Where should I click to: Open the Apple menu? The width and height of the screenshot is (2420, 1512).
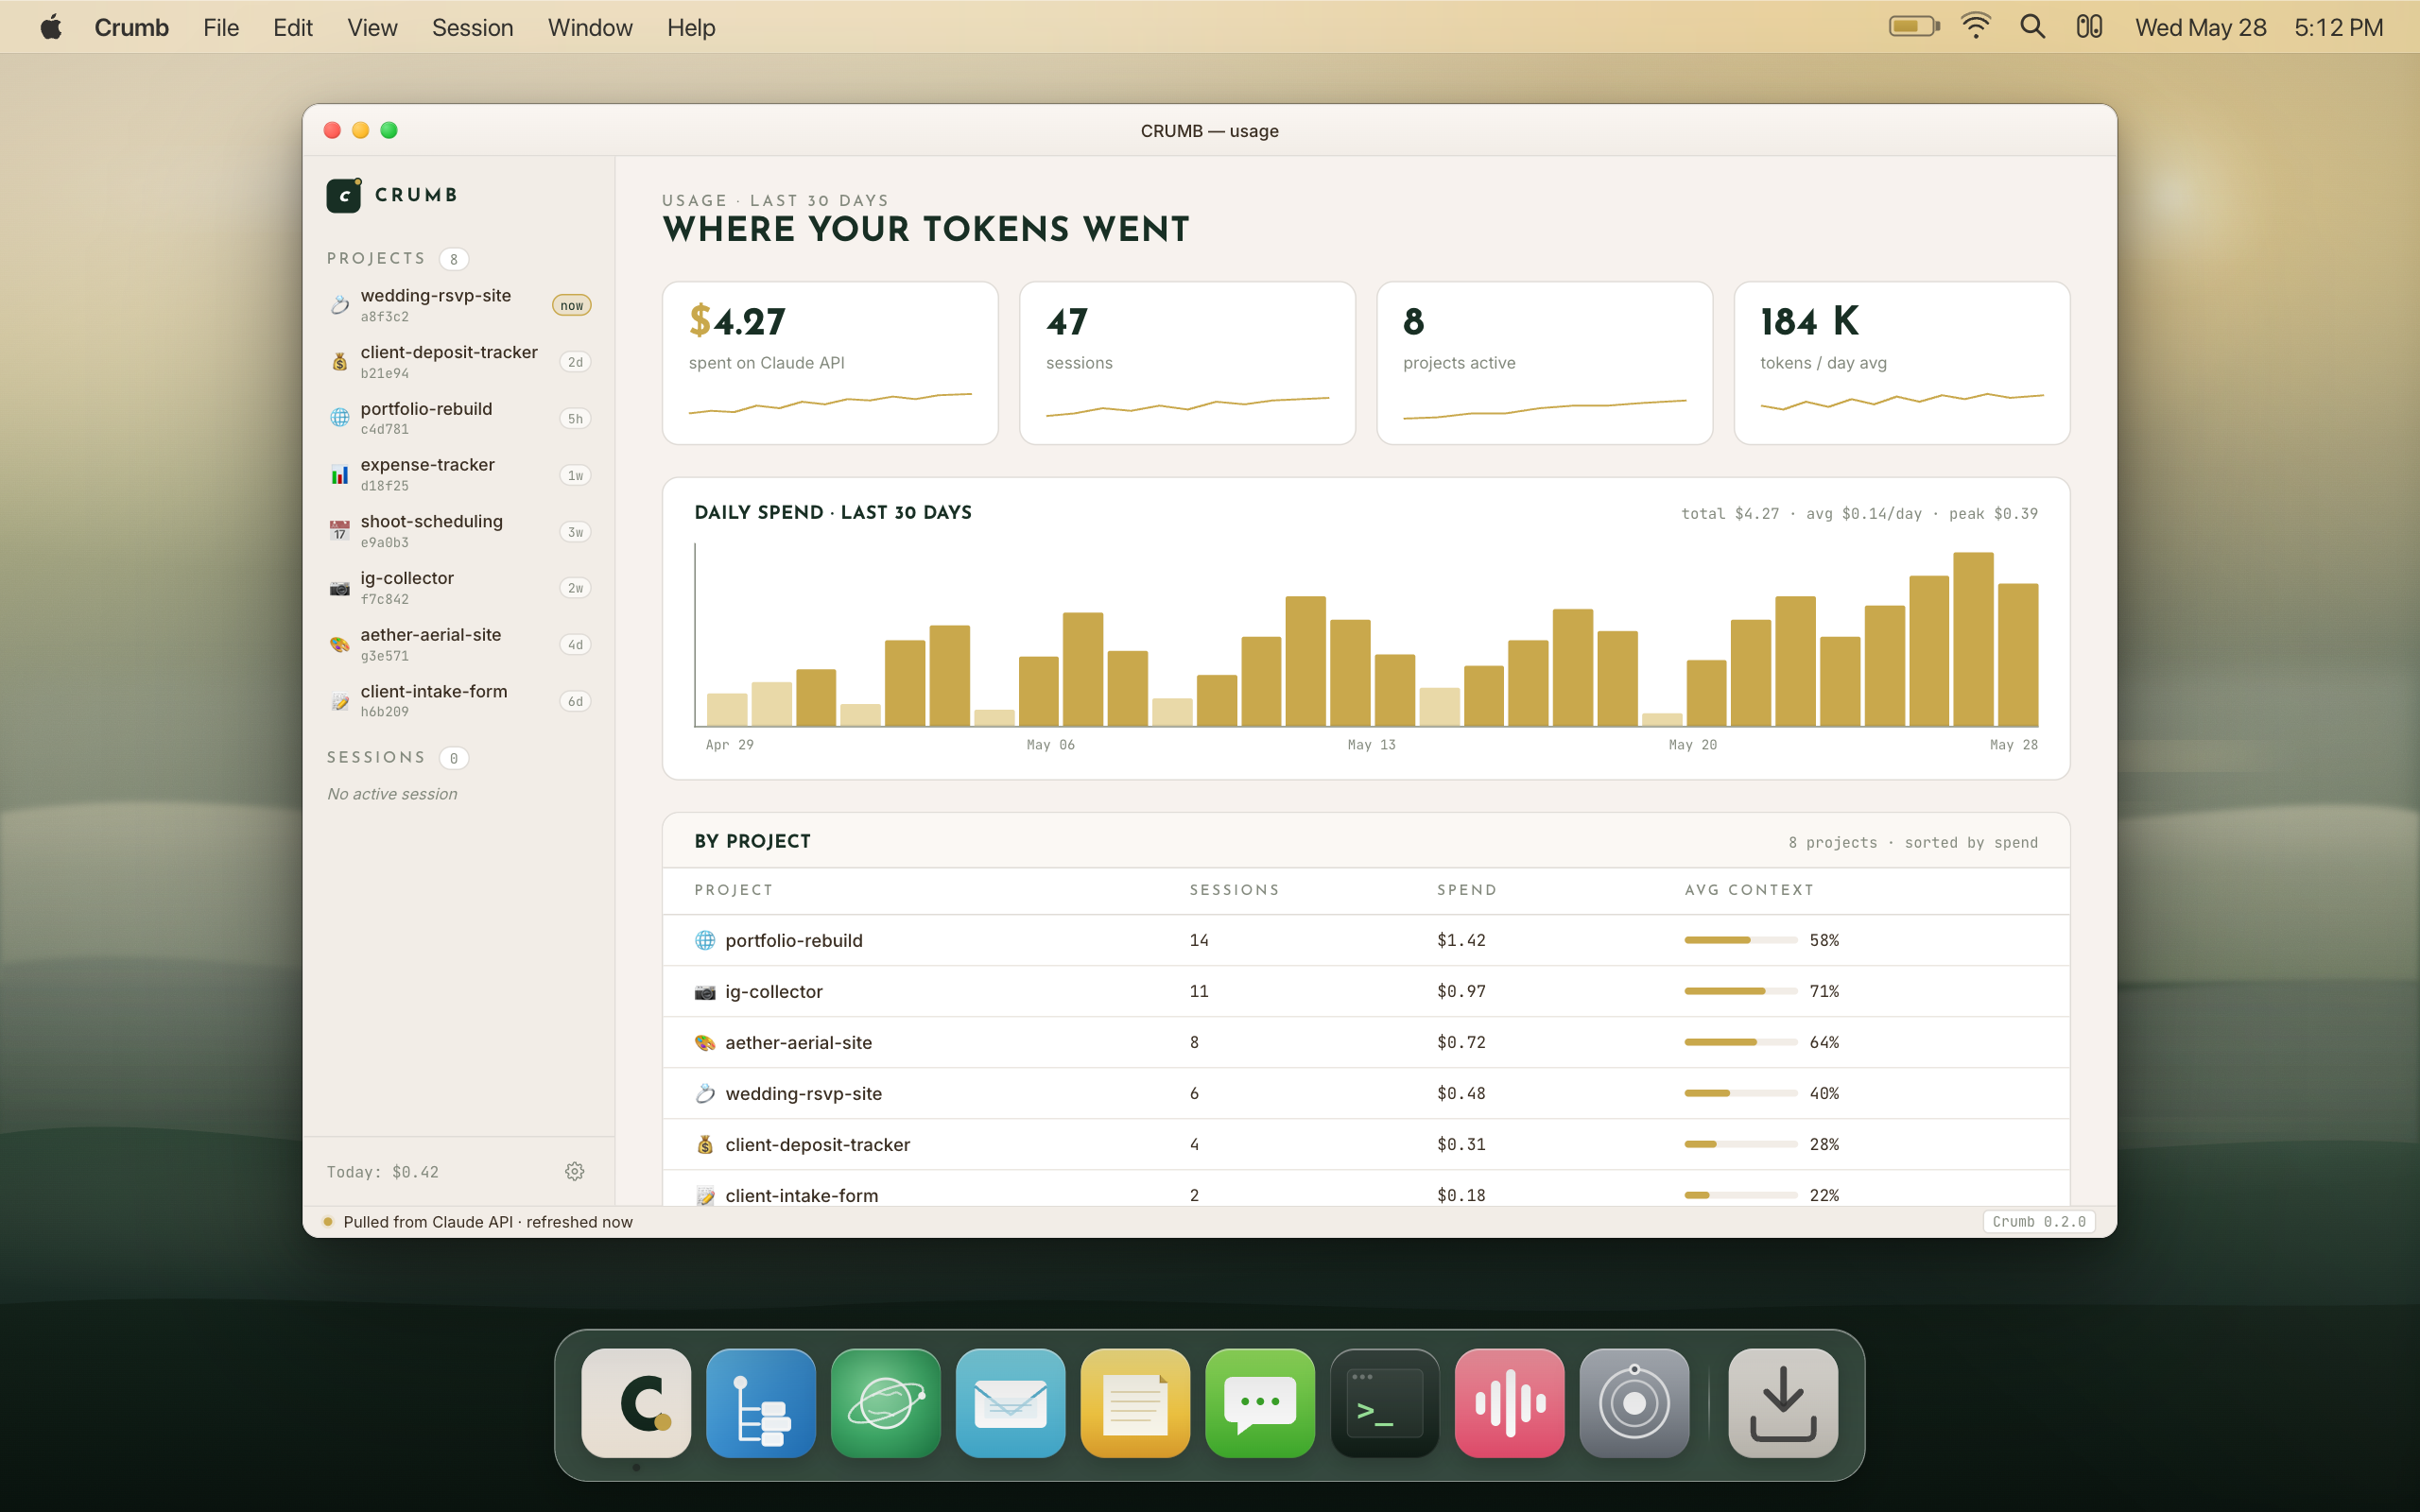pyautogui.click(x=51, y=27)
